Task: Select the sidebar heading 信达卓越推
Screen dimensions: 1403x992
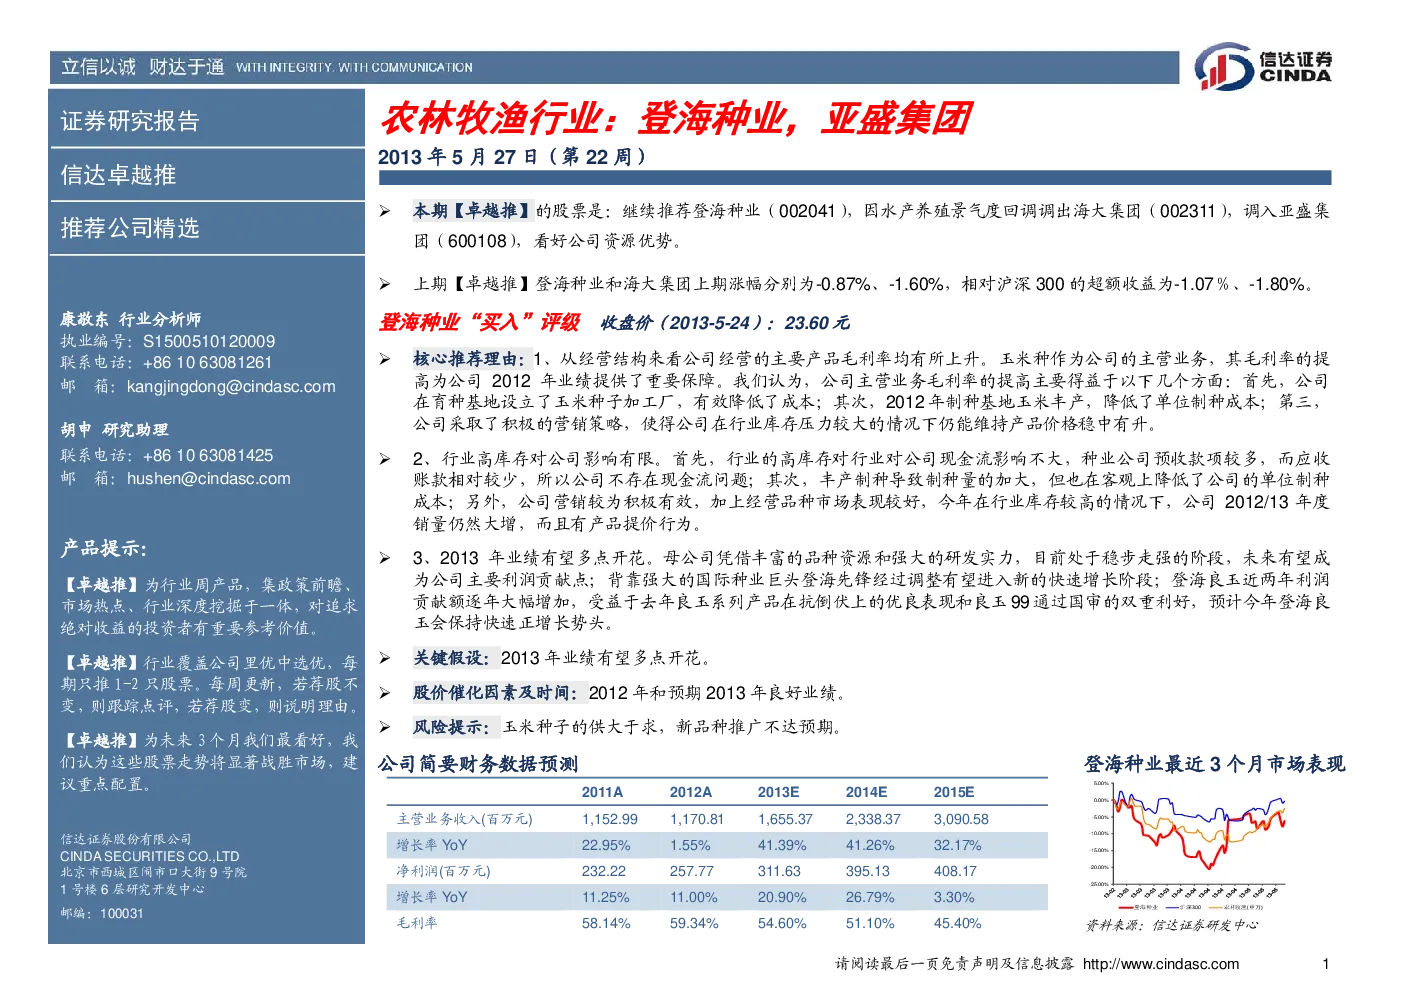Action: point(118,175)
